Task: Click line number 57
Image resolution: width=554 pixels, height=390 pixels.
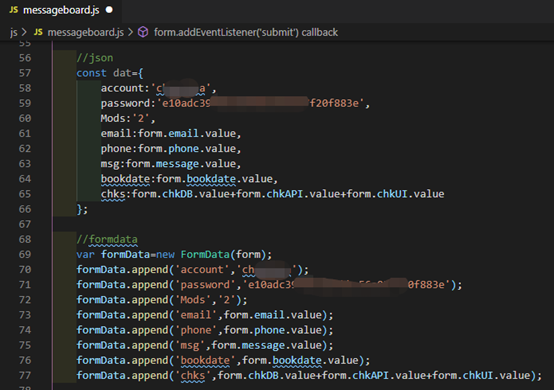Action: coord(25,73)
